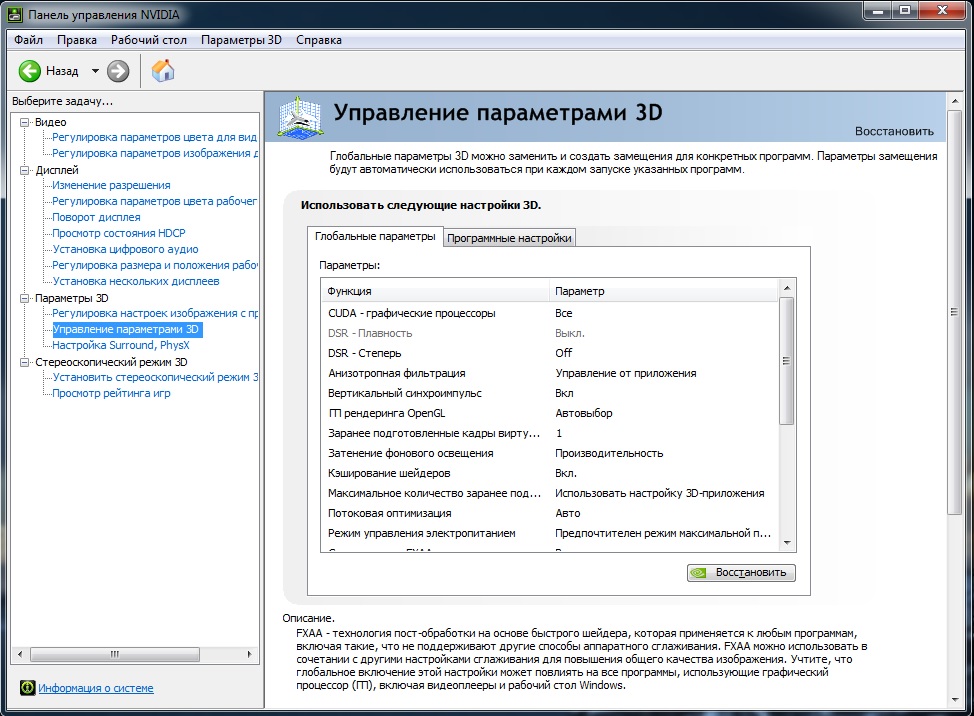The image size is (974, 716).
Task: Click the 3D settings header icon
Action: [300, 116]
